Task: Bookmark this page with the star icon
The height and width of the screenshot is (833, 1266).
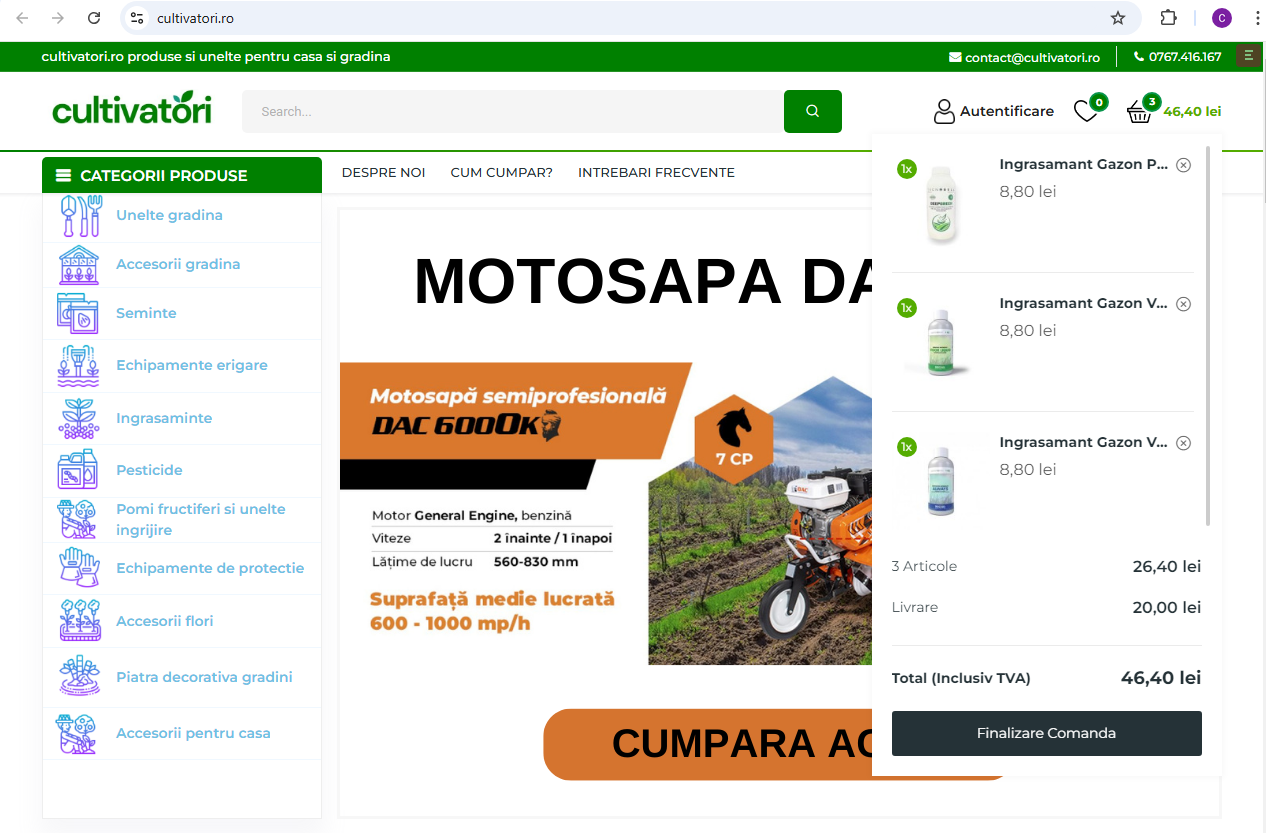Action: pos(1118,18)
